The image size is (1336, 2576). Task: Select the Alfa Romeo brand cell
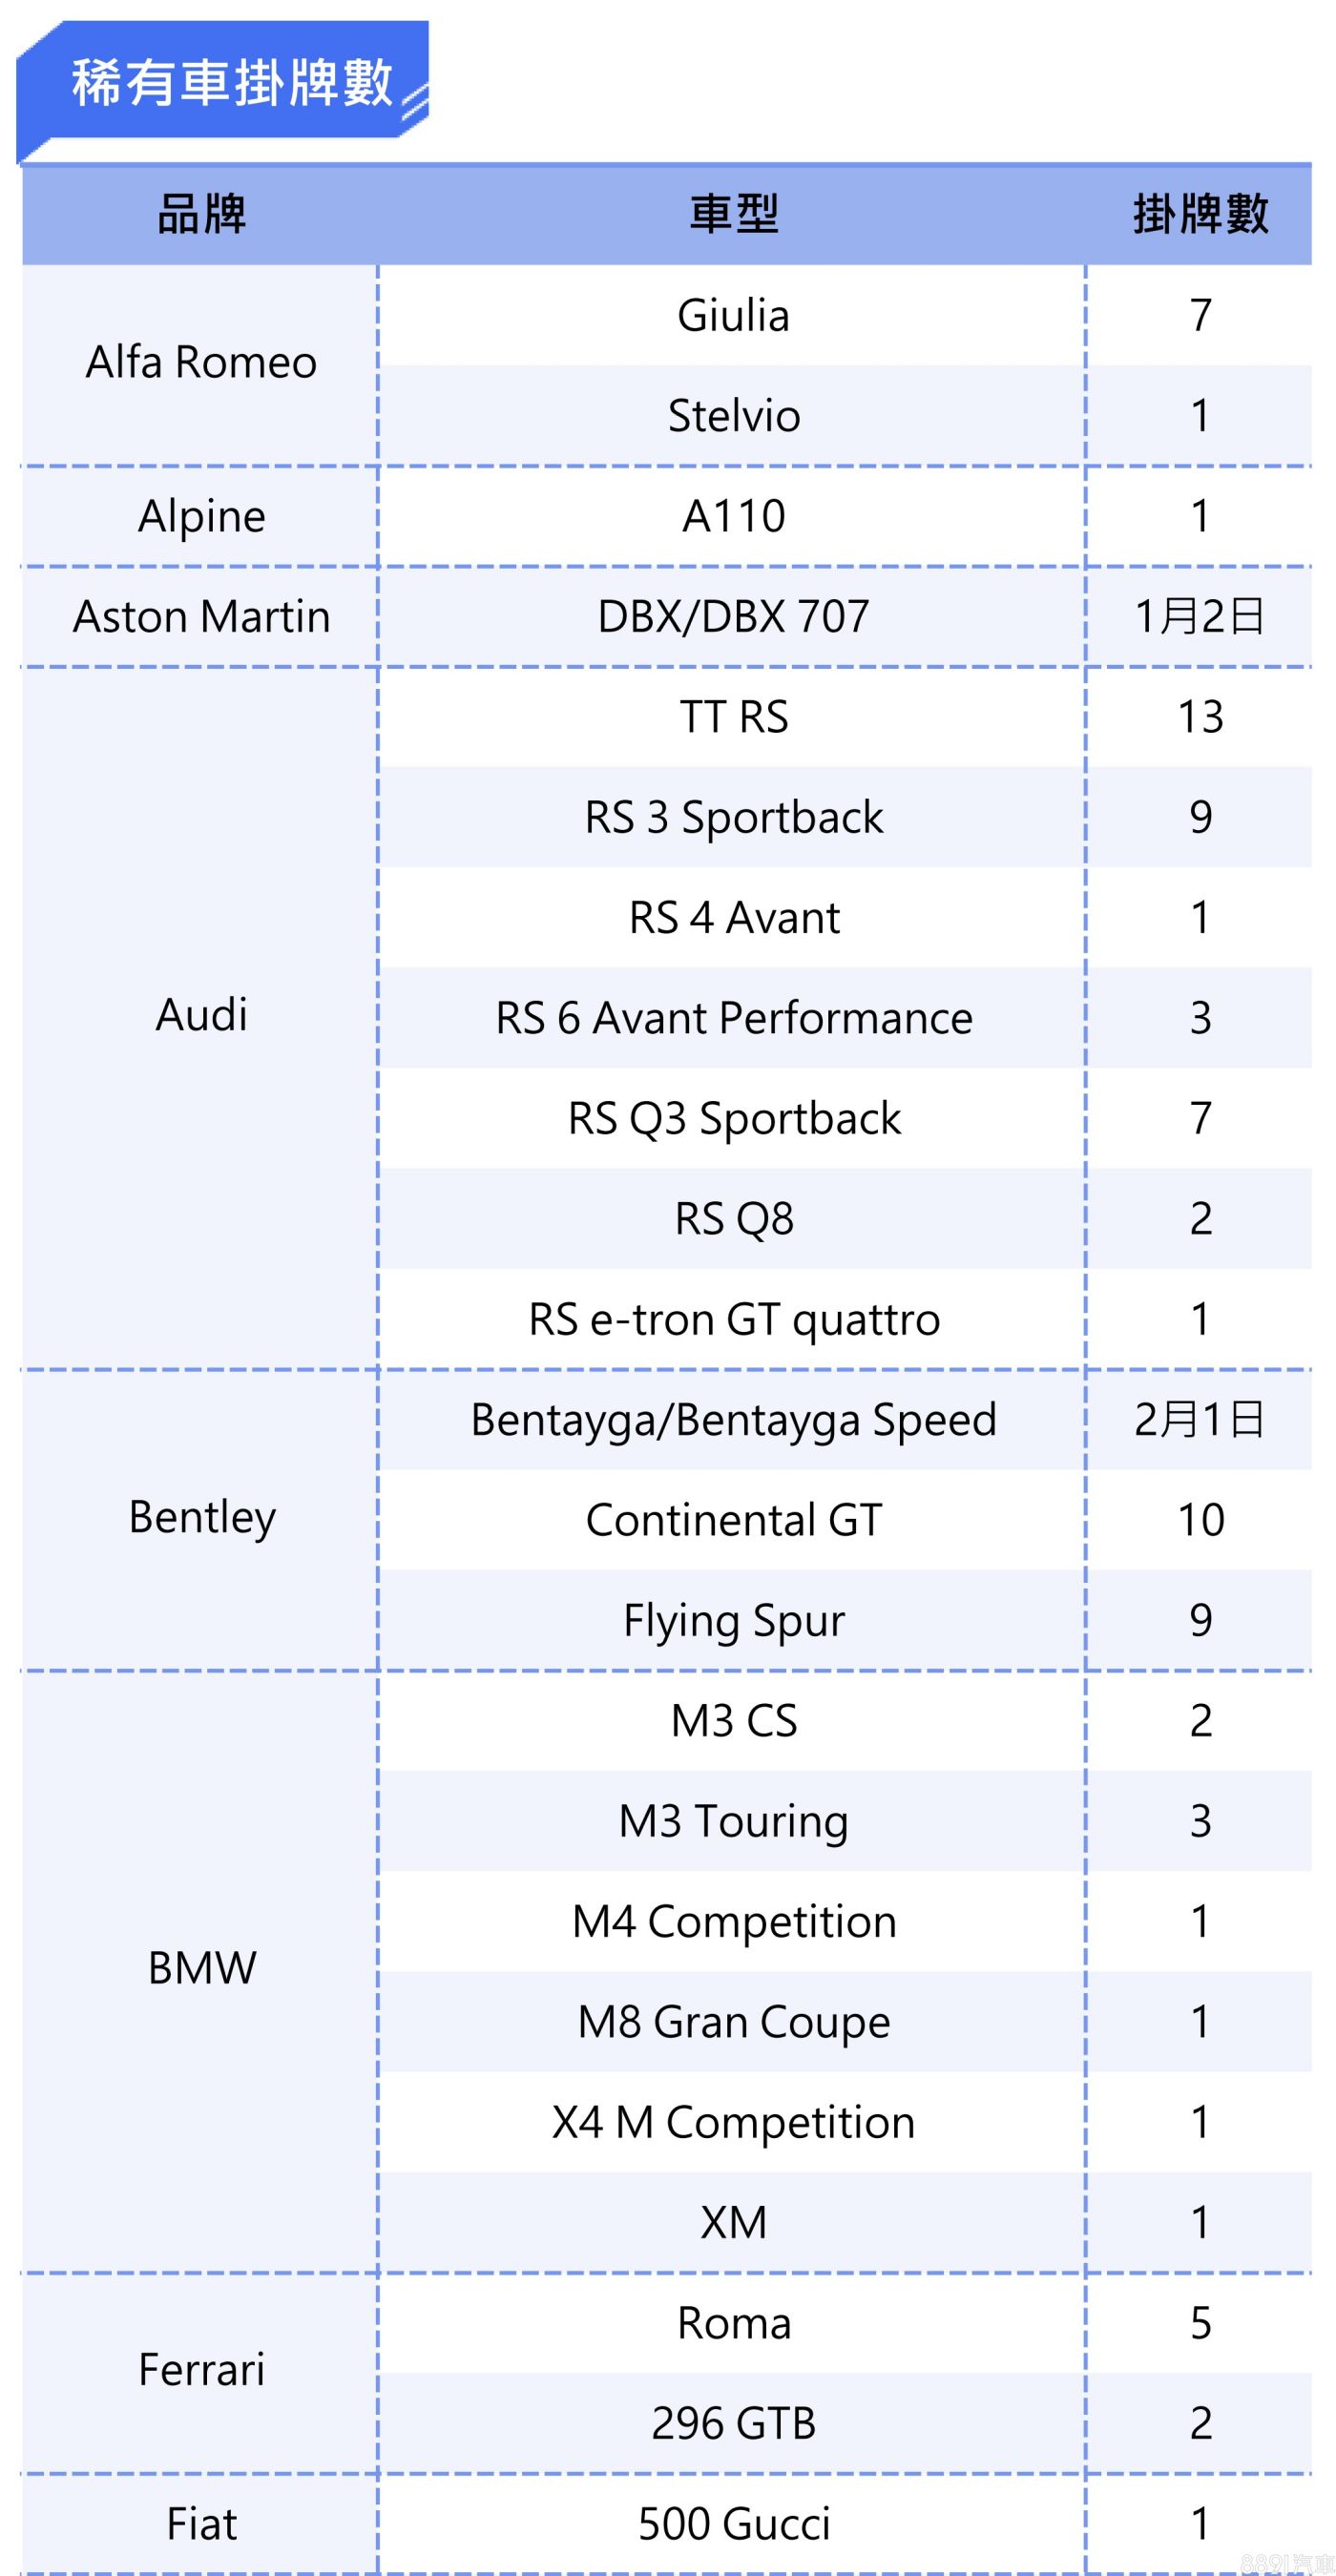201,363
